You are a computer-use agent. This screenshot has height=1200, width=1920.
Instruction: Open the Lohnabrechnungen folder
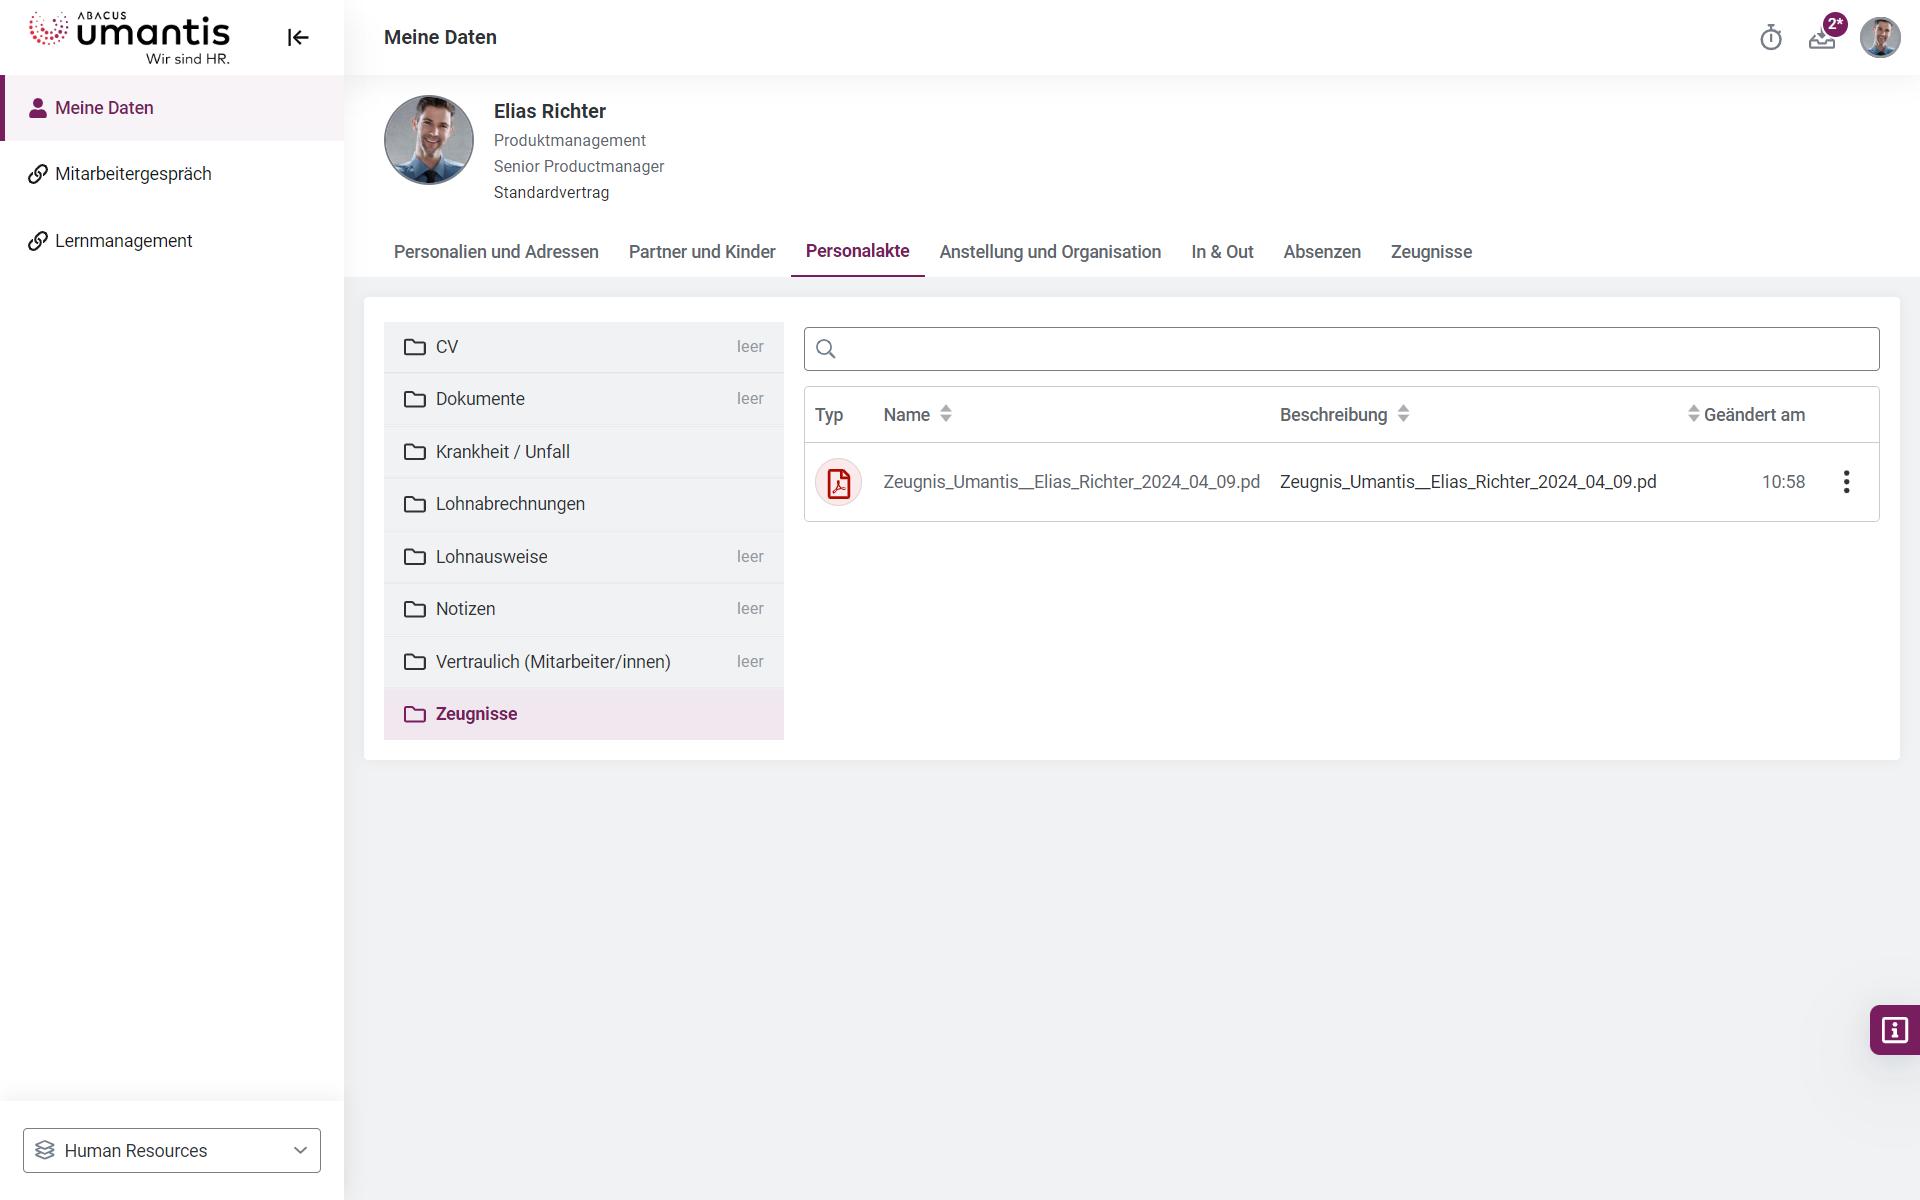tap(510, 504)
